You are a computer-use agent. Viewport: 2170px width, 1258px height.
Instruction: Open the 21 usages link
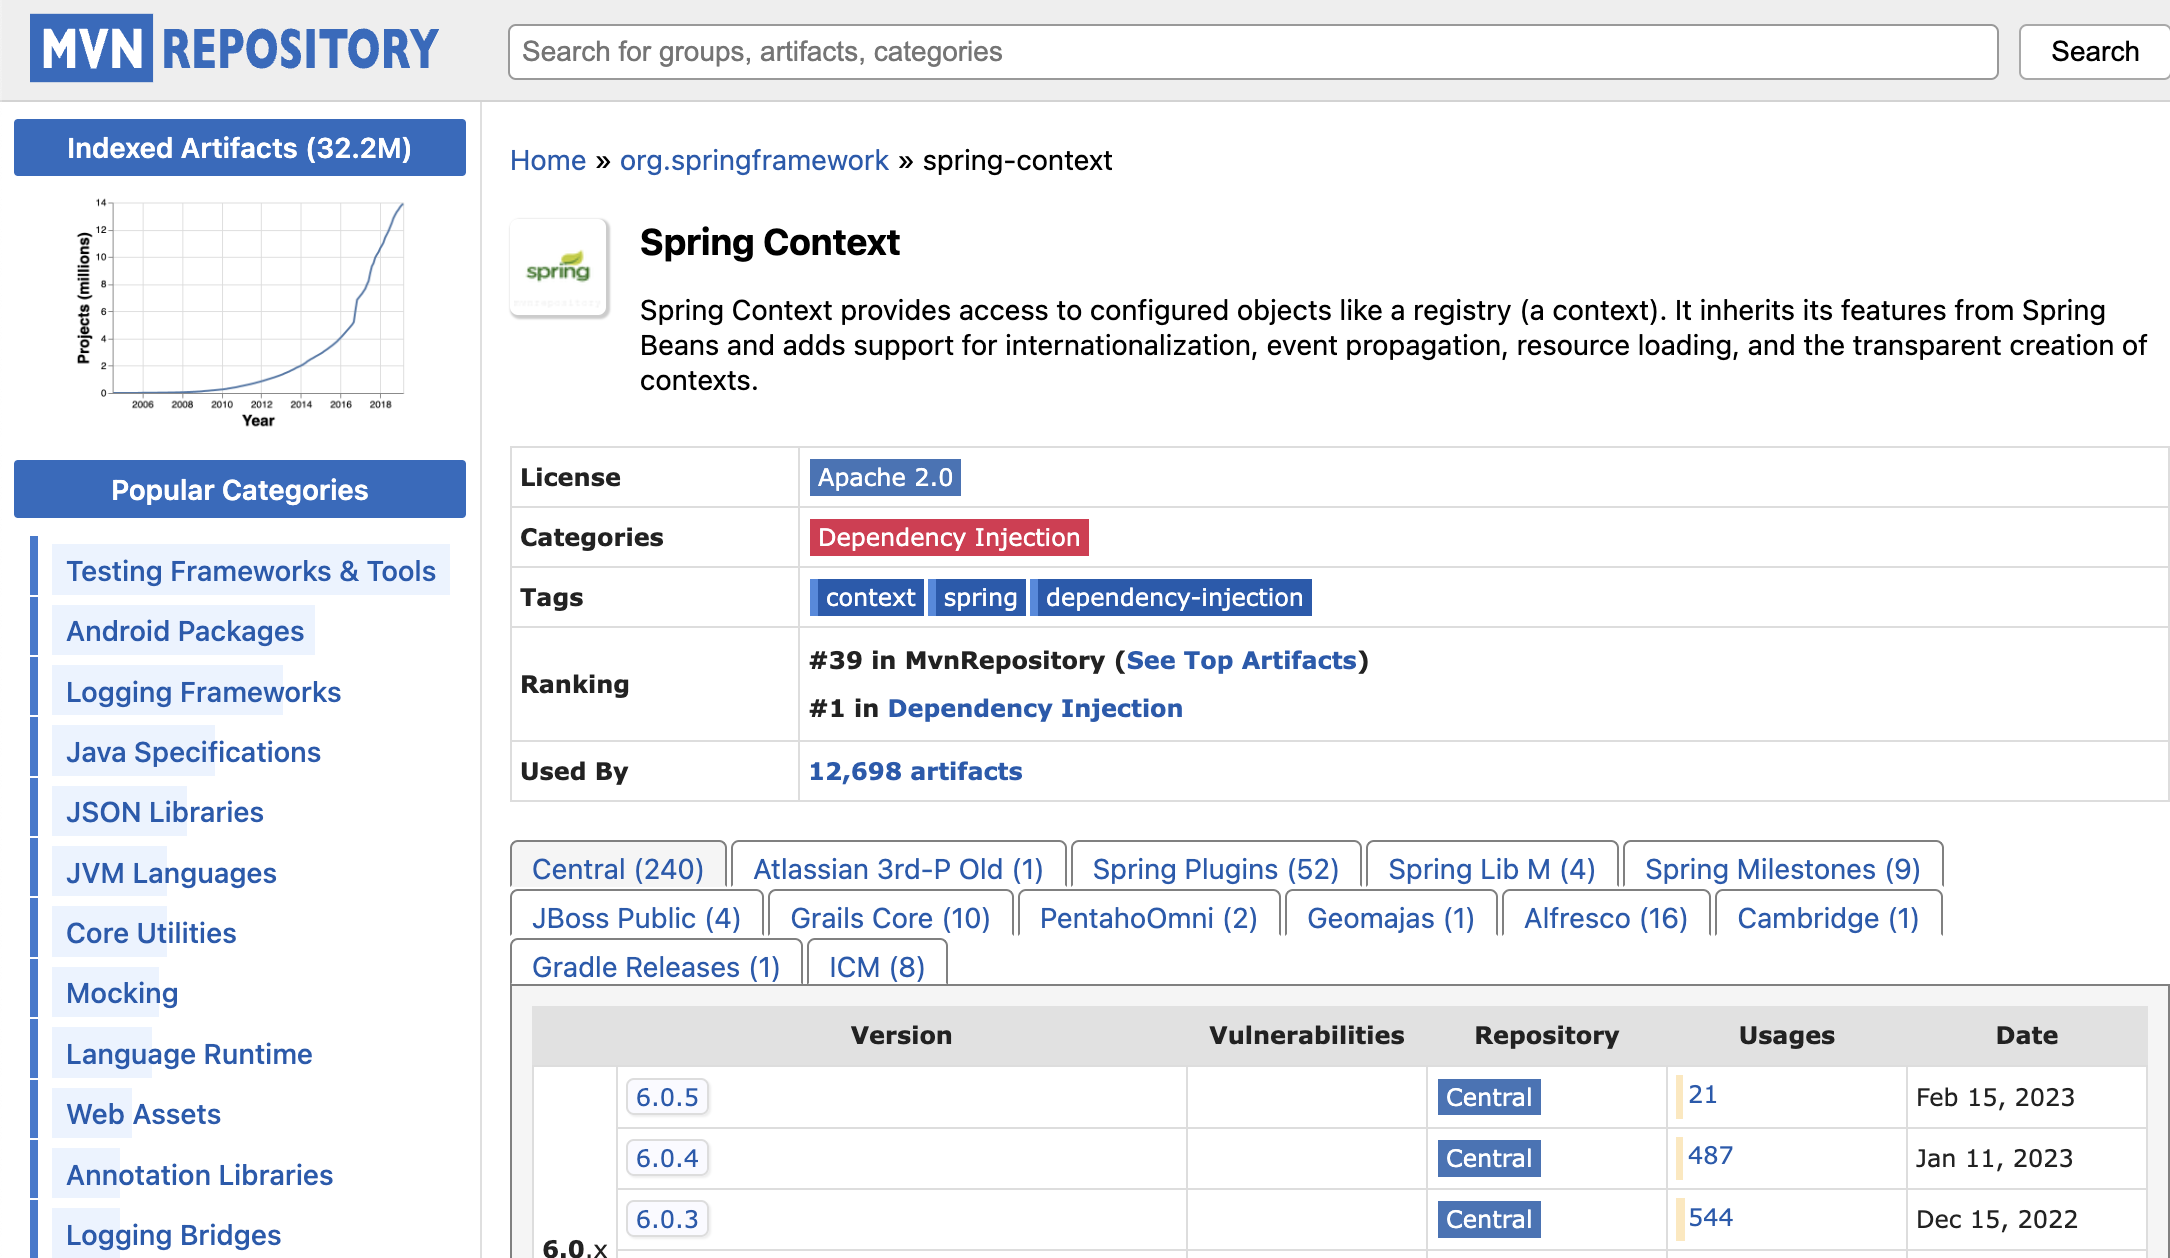click(x=1702, y=1095)
